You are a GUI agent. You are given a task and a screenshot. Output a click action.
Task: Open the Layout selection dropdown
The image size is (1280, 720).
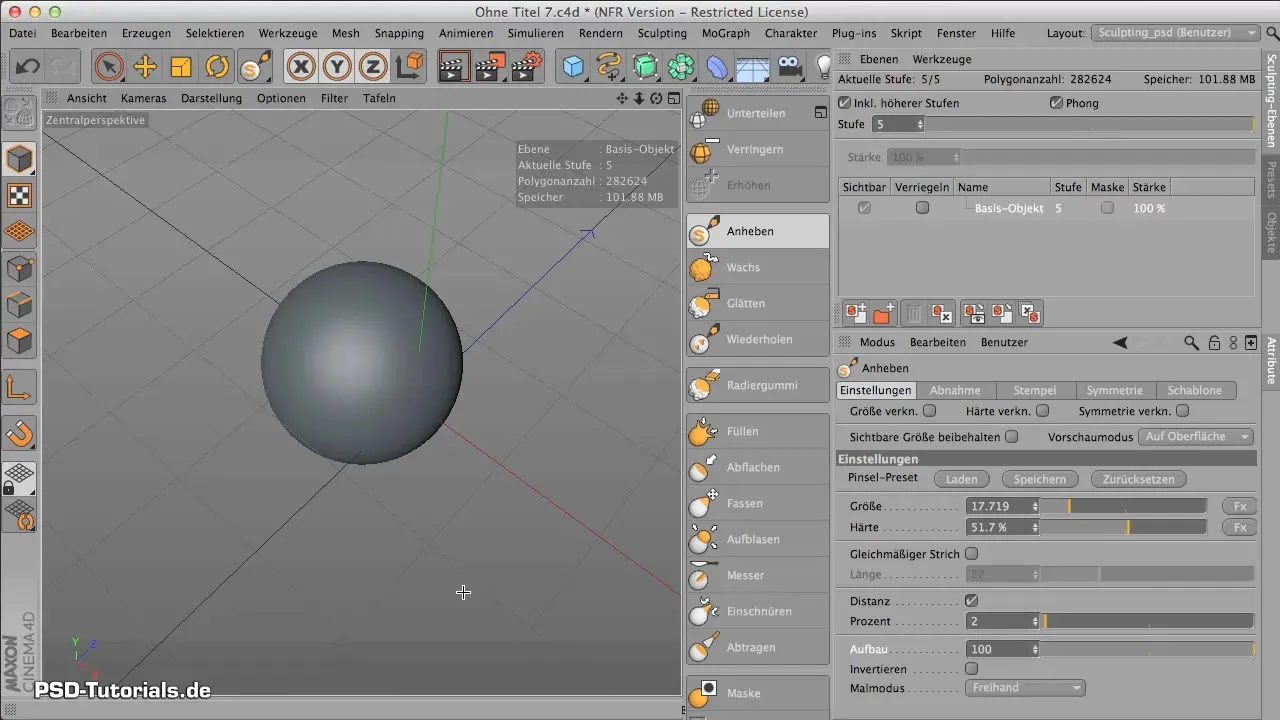(1176, 33)
